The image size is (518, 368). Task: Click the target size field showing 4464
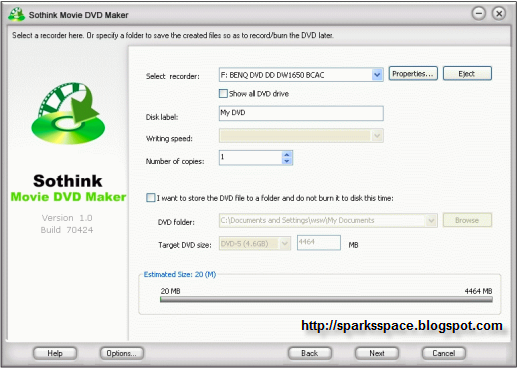coord(319,243)
